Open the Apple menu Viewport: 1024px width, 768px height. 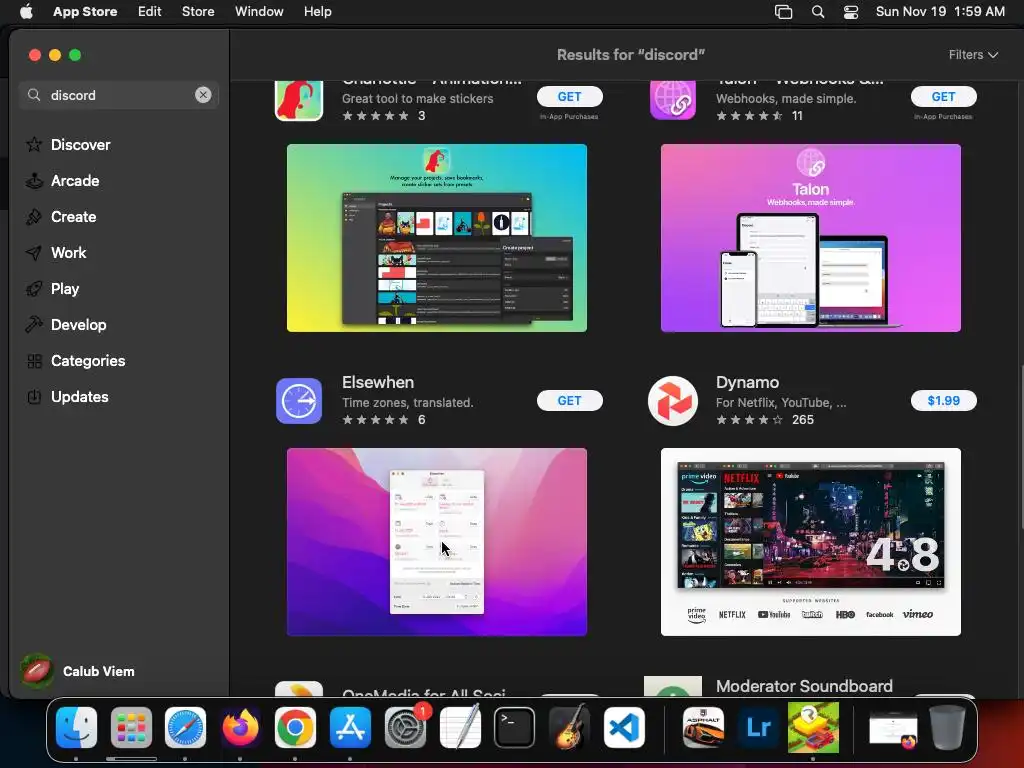coord(26,12)
